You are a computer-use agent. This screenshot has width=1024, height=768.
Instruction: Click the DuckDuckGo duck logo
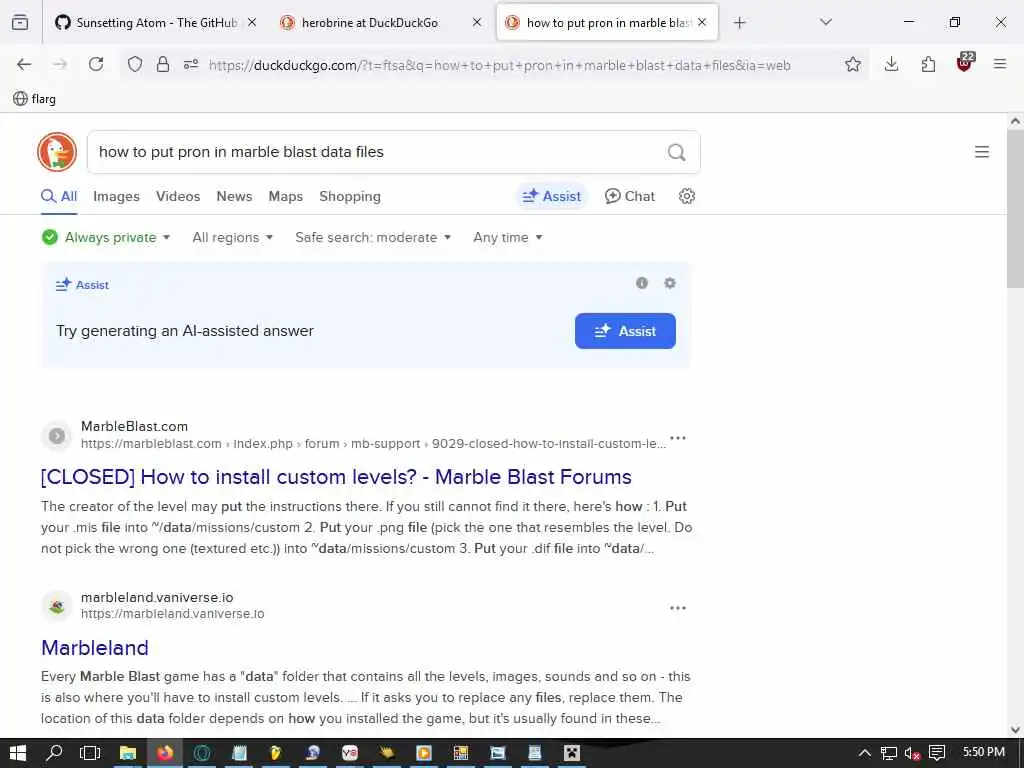tap(57, 152)
